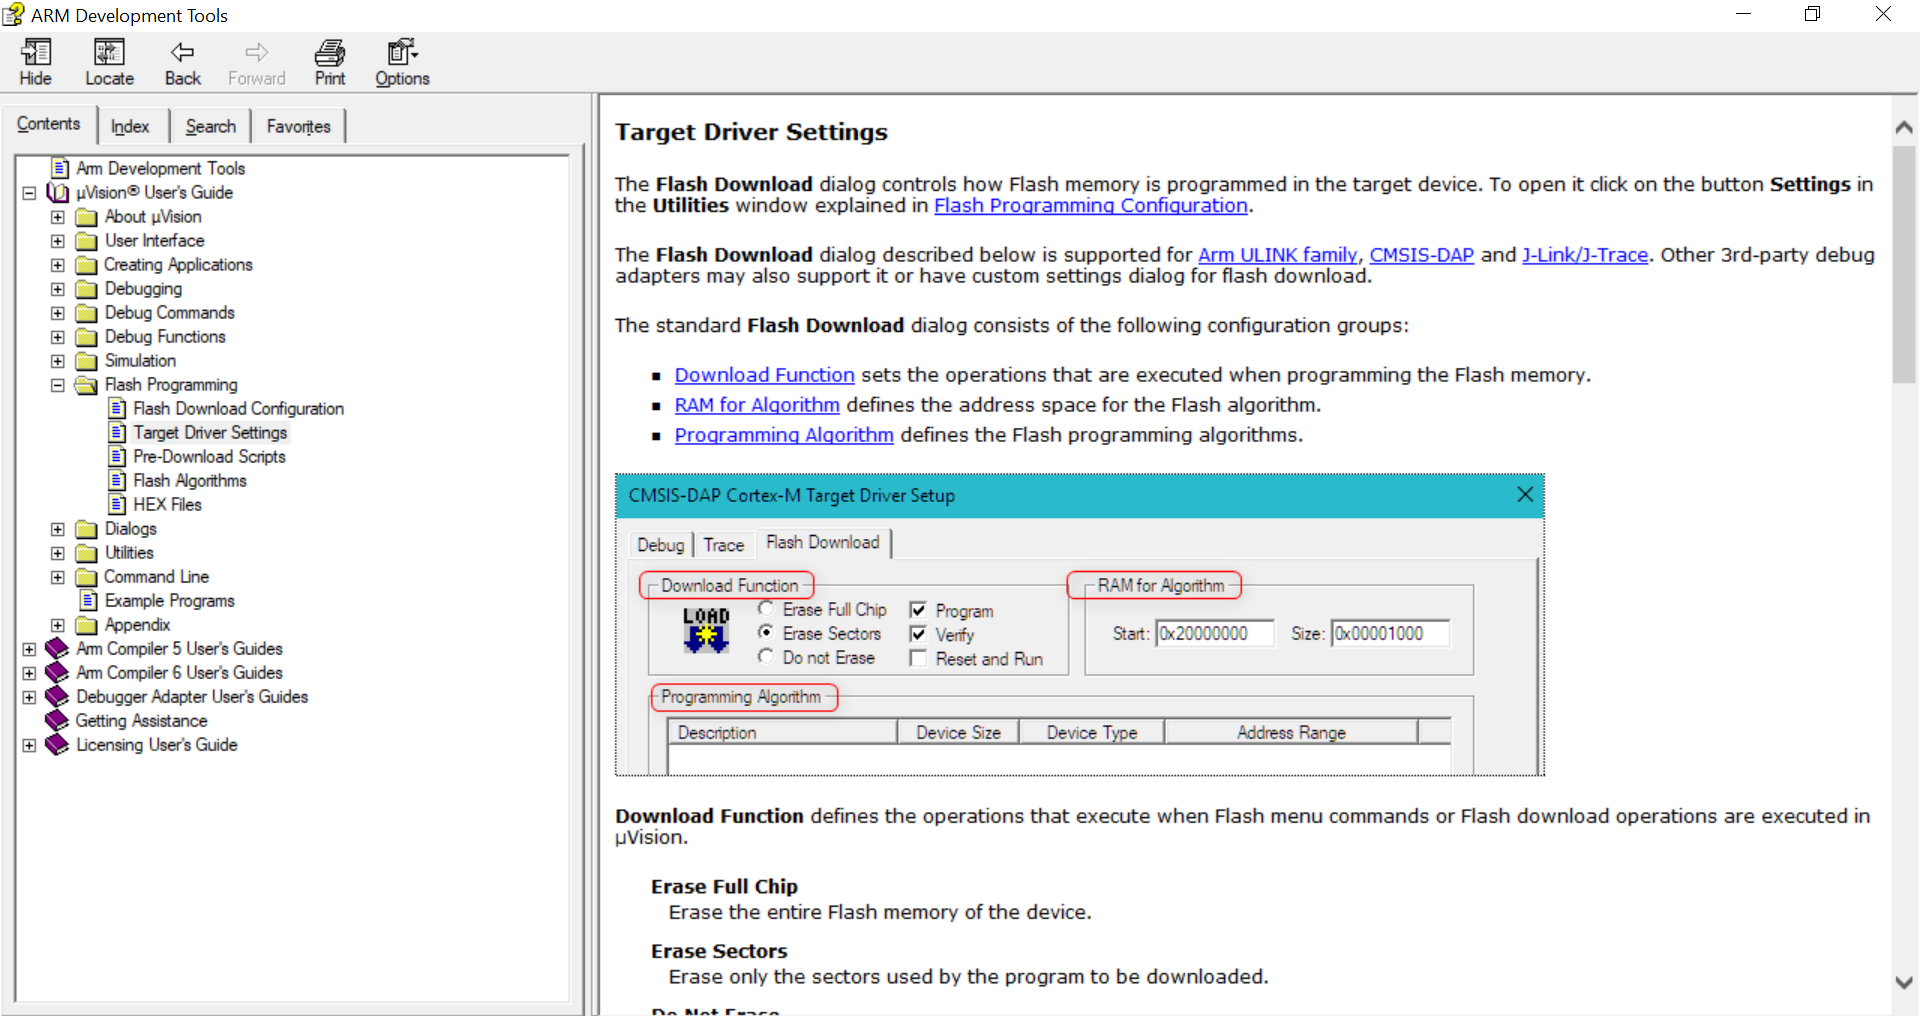Open the Flash Download tab
Viewport: 1920px width, 1016px height.
(x=823, y=543)
